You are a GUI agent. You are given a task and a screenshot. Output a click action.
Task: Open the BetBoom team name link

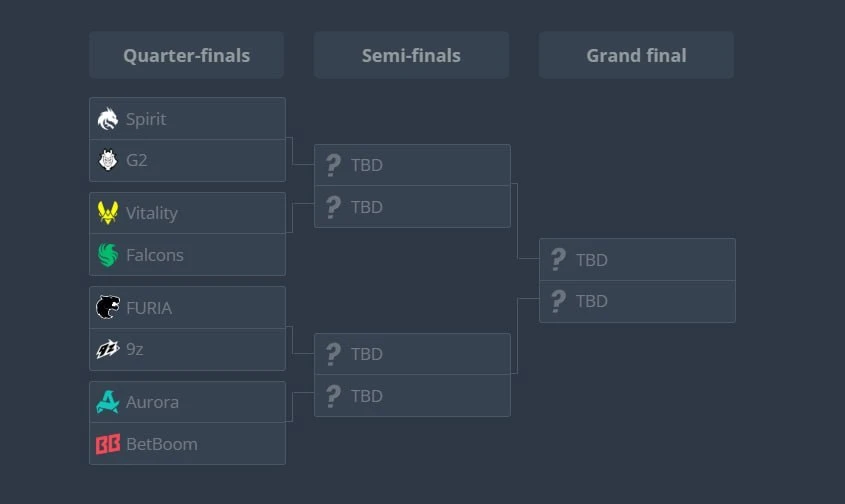[162, 444]
